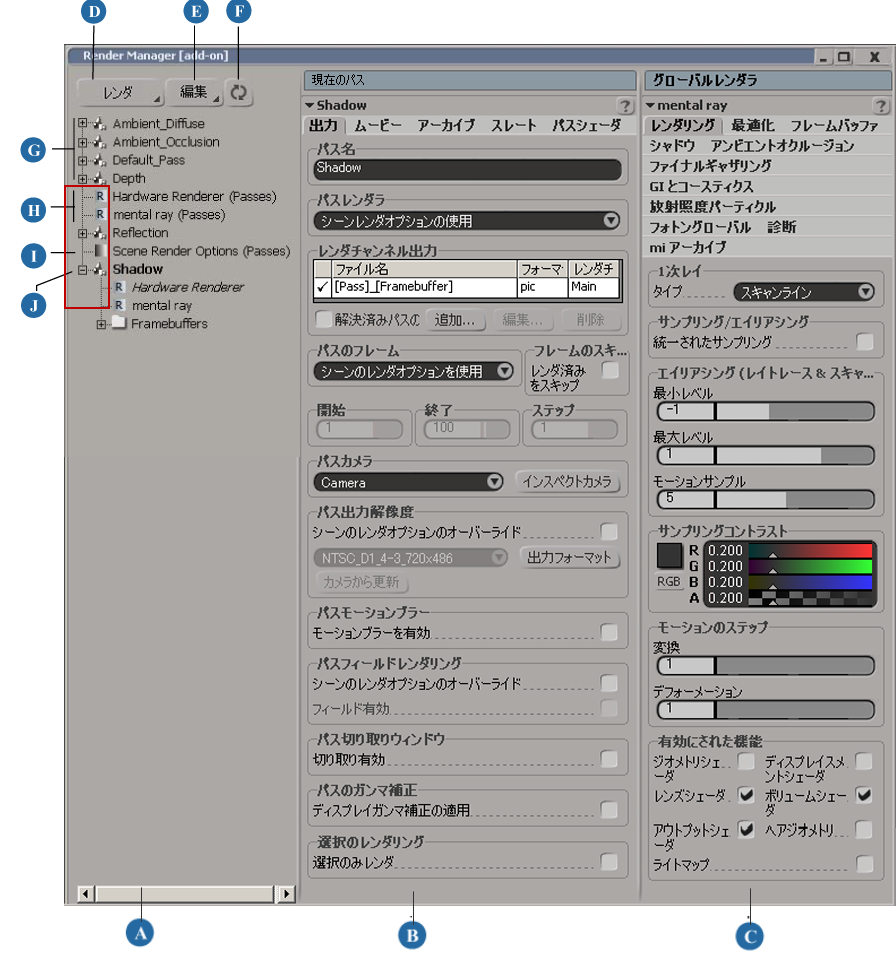Enable モーションブラーを有効 checkbox

[x=609, y=632]
